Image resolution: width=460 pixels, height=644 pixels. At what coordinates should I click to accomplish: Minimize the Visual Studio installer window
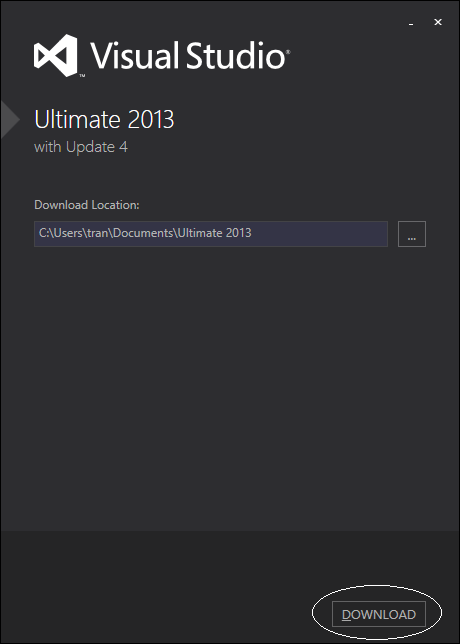coord(411,23)
